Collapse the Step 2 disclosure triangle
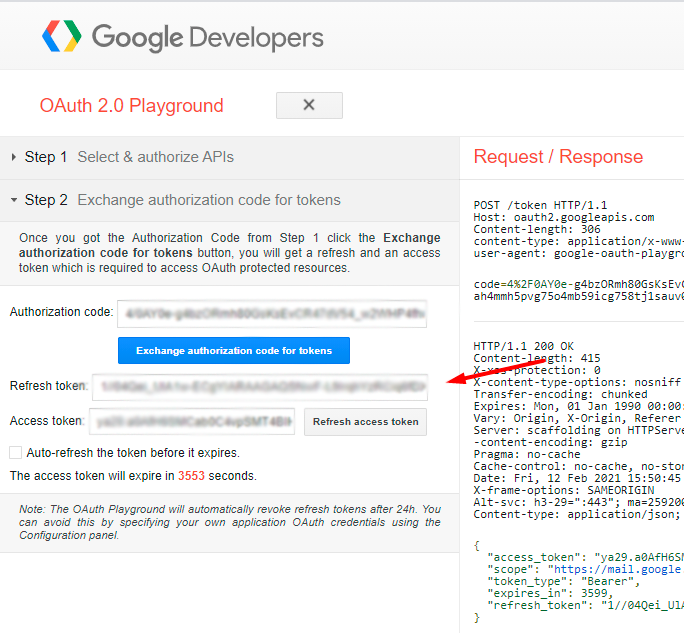 [x=14, y=200]
